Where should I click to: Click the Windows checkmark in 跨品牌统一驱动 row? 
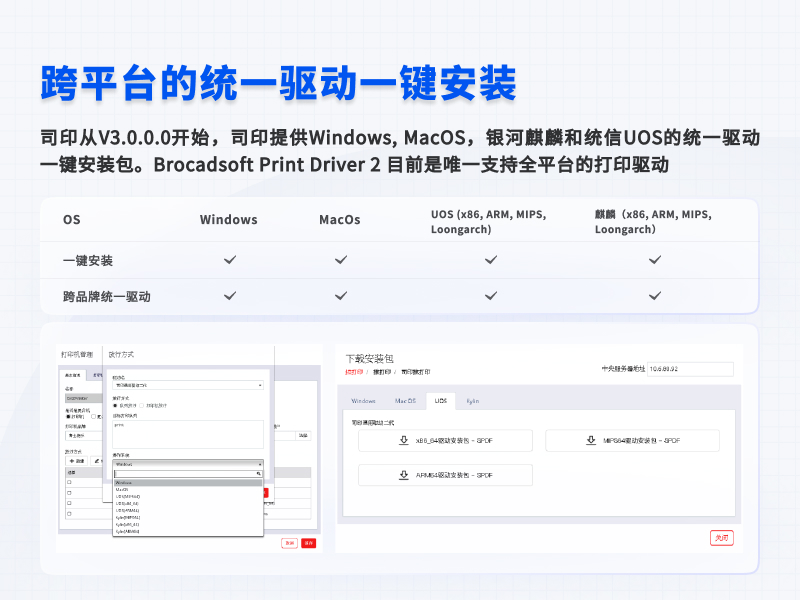tap(230, 295)
